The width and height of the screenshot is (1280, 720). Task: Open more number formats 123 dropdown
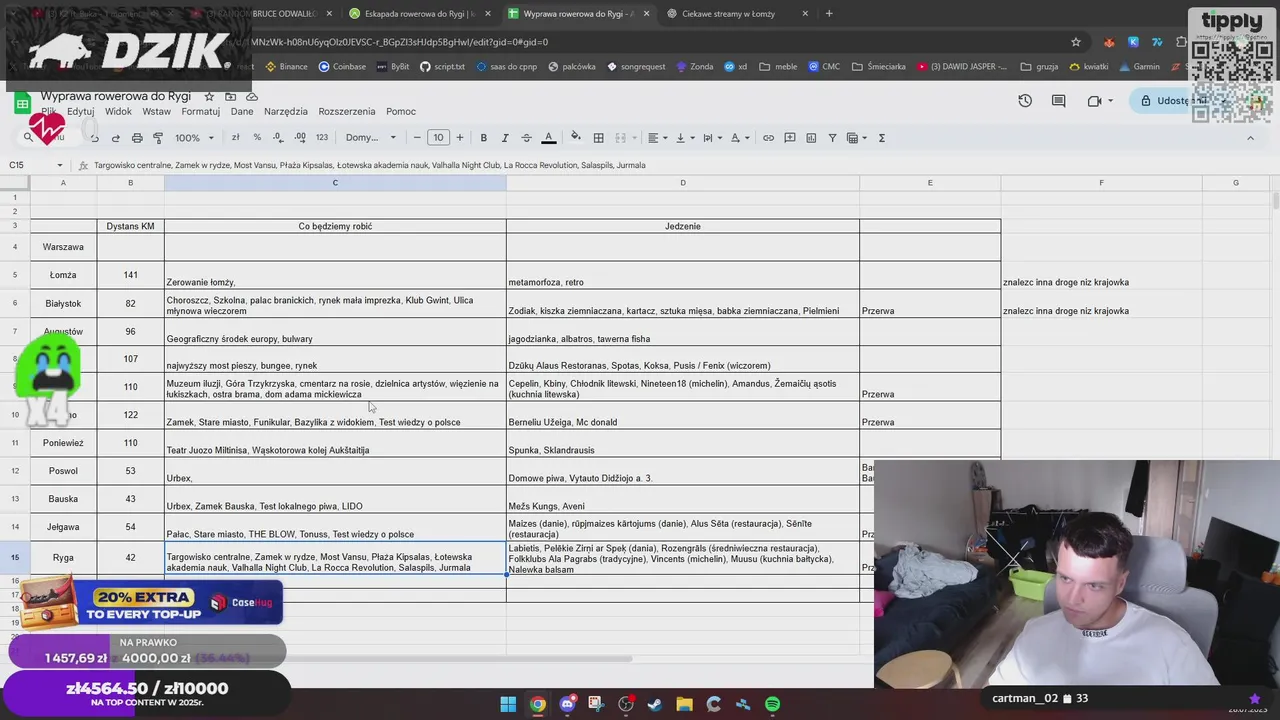point(321,138)
